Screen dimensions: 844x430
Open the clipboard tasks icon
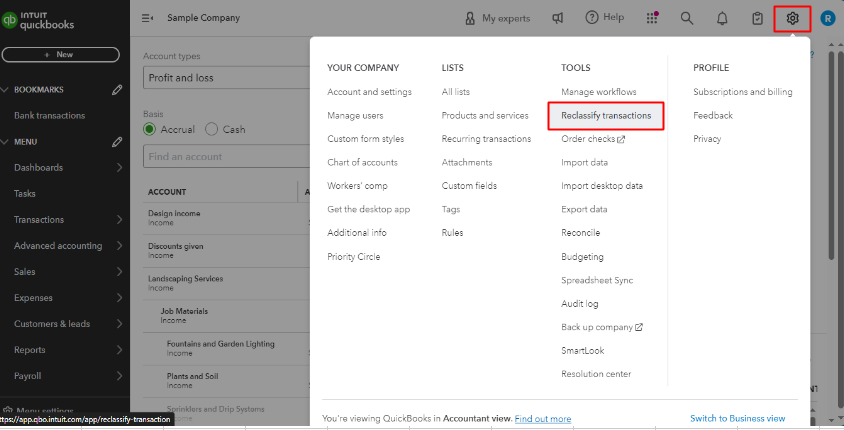(757, 18)
